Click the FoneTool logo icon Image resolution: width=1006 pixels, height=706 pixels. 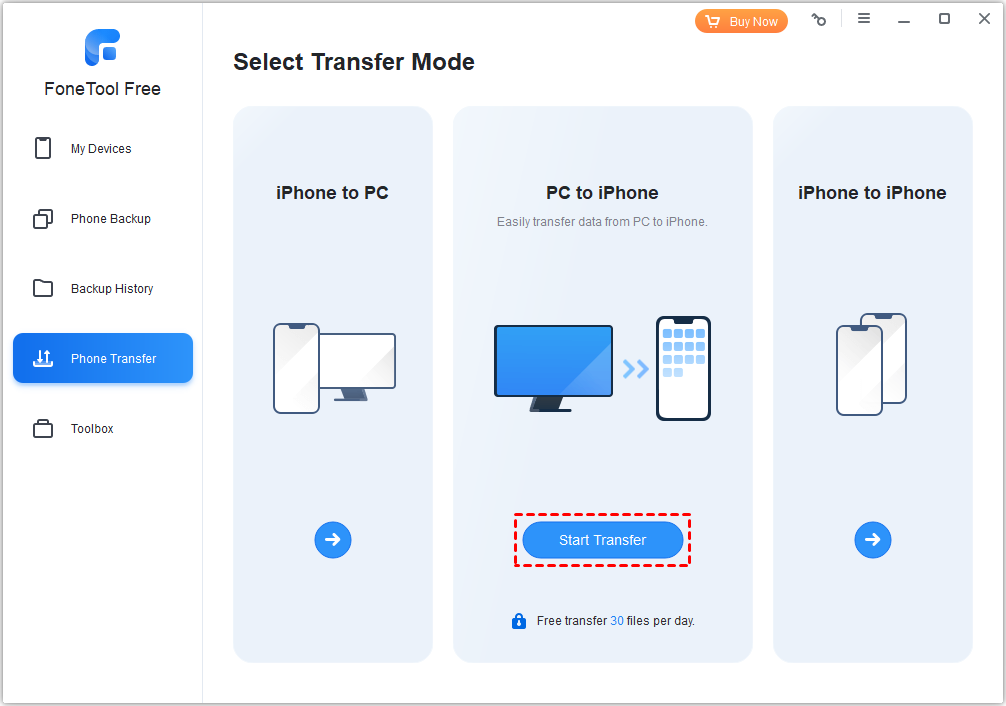(x=103, y=47)
